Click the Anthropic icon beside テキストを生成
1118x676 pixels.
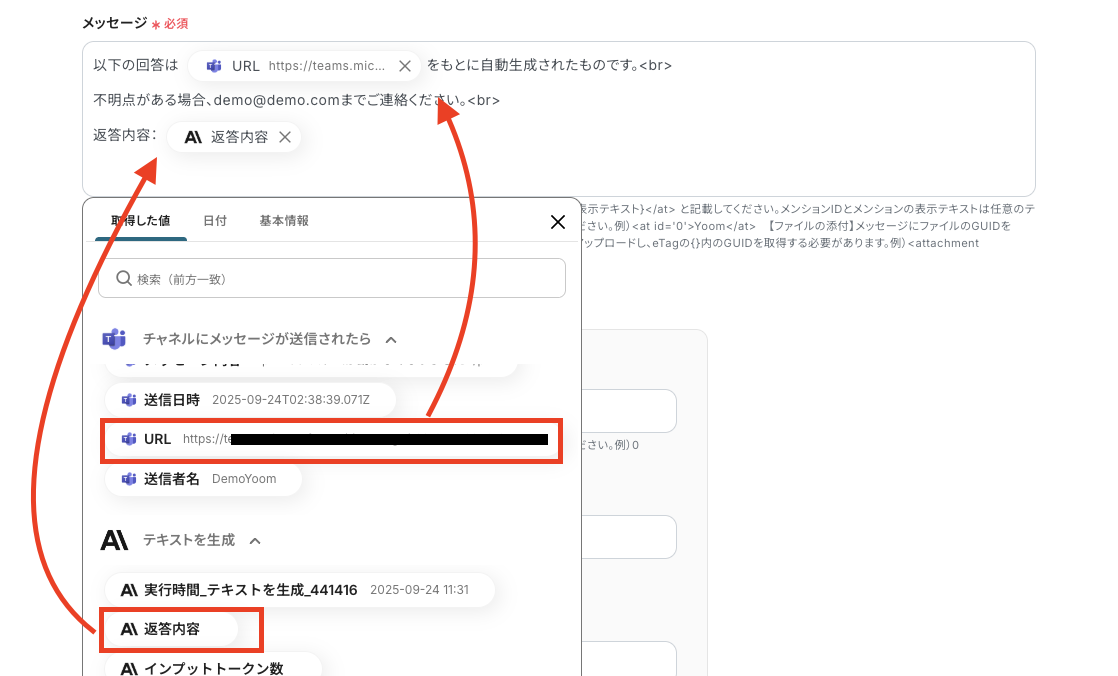[x=114, y=540]
